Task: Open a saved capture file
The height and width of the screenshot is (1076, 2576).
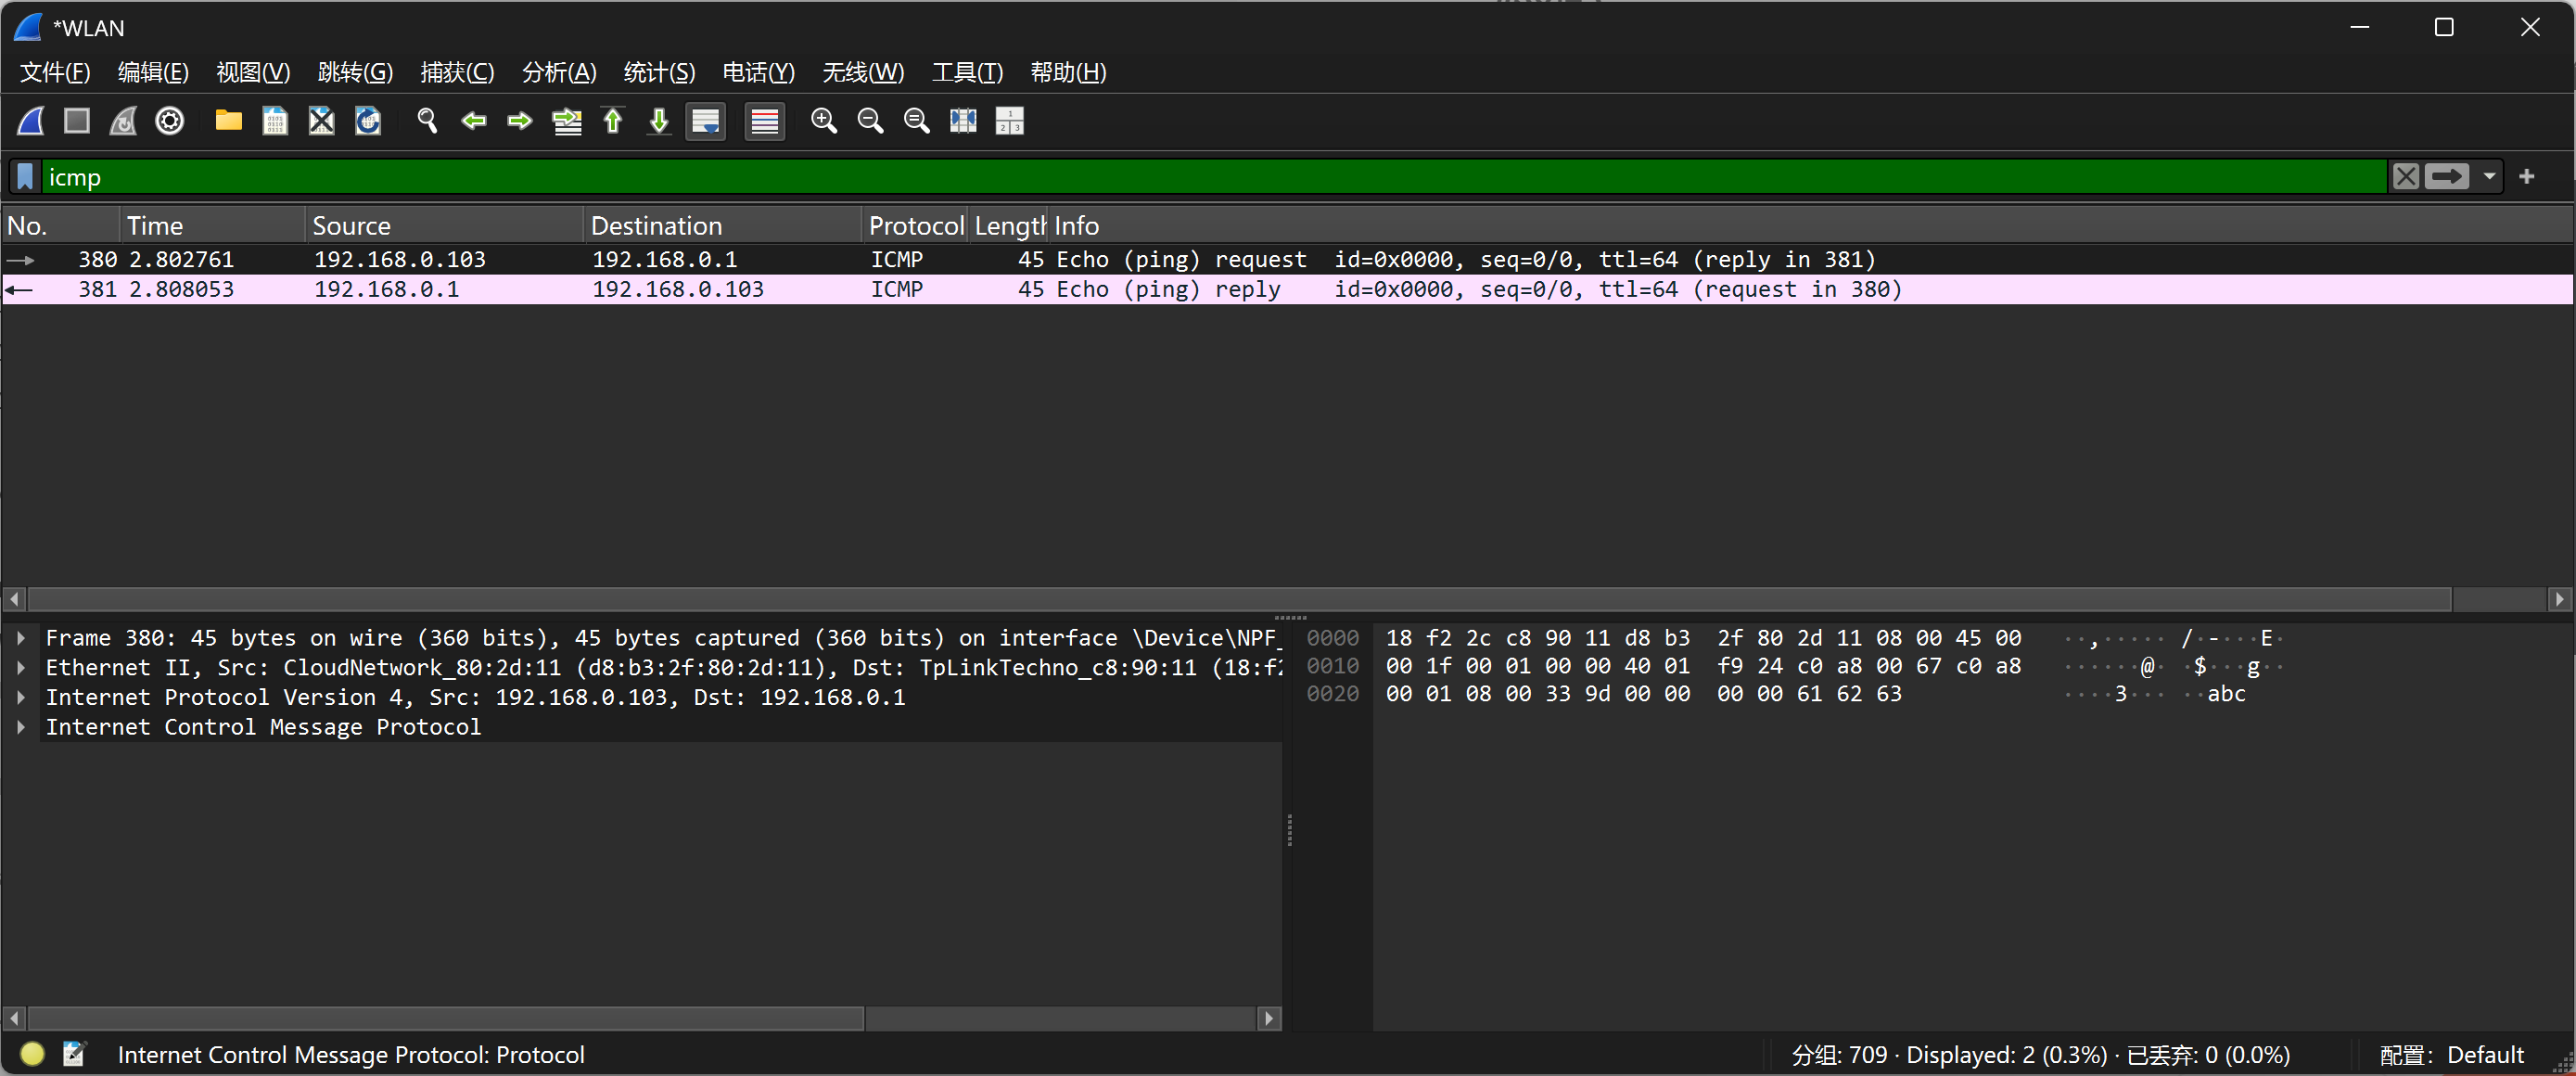Action: coord(228,120)
